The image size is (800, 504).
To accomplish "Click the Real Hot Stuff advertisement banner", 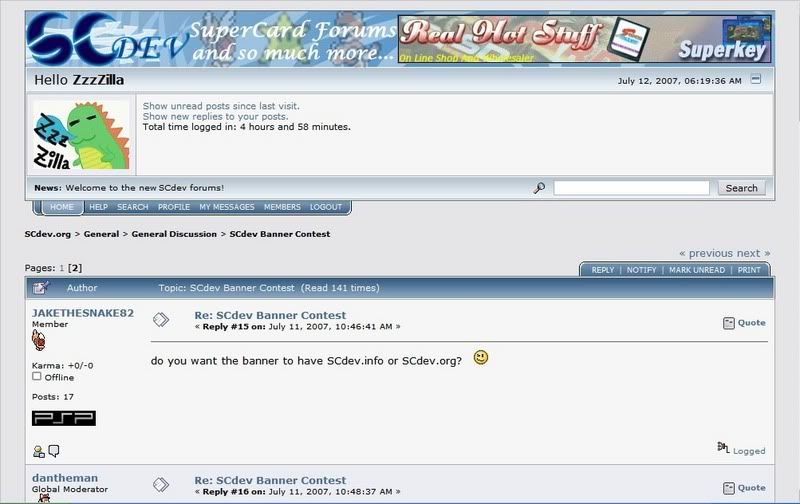I will 585,39.
